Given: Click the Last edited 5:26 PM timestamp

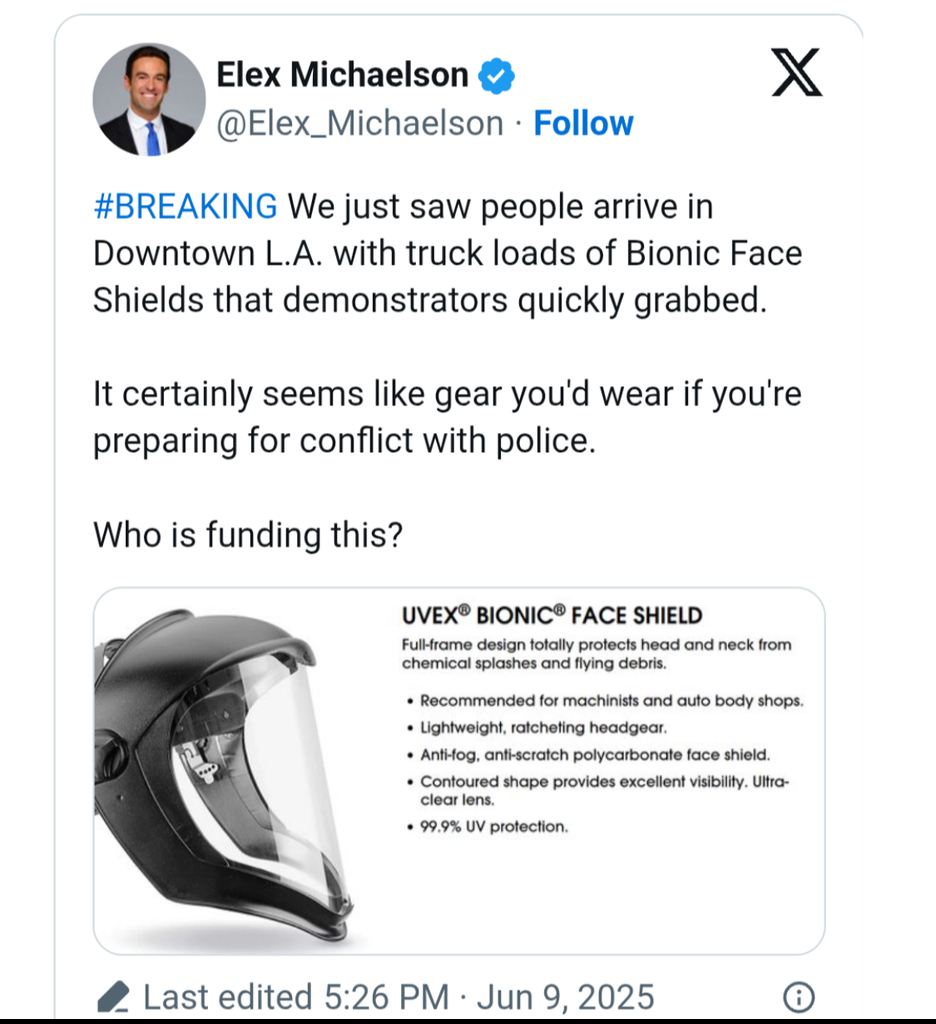Looking at the screenshot, I should [x=296, y=996].
